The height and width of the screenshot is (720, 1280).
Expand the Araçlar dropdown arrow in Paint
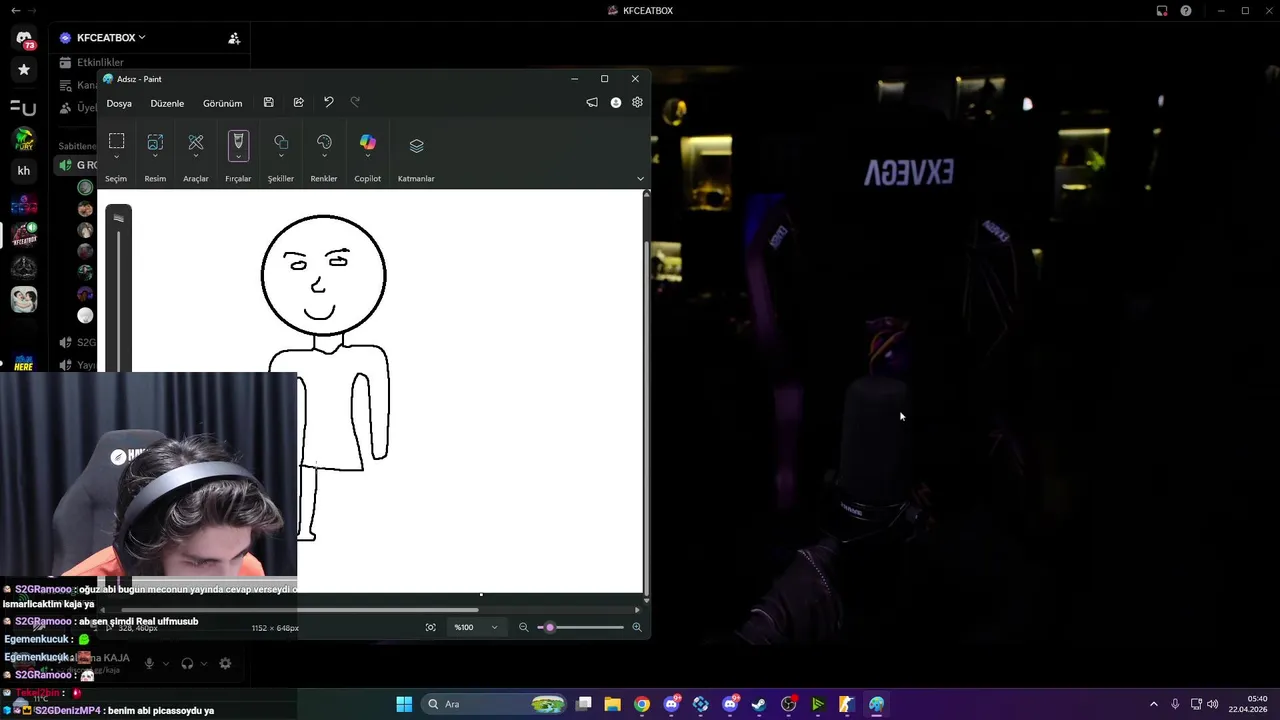pos(196,157)
